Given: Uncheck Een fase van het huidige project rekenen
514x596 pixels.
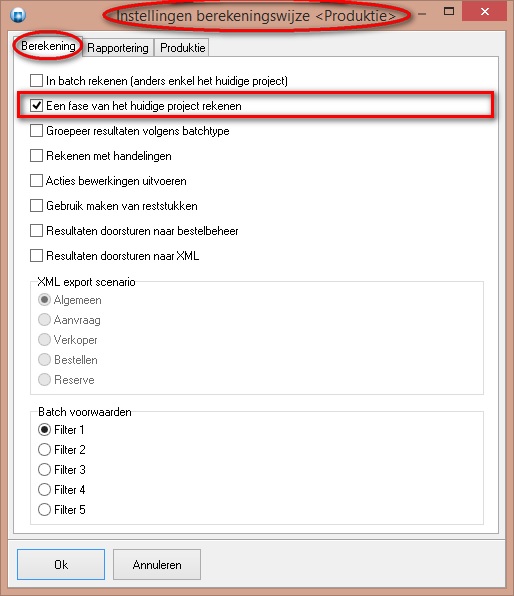Looking at the screenshot, I should (x=36, y=106).
